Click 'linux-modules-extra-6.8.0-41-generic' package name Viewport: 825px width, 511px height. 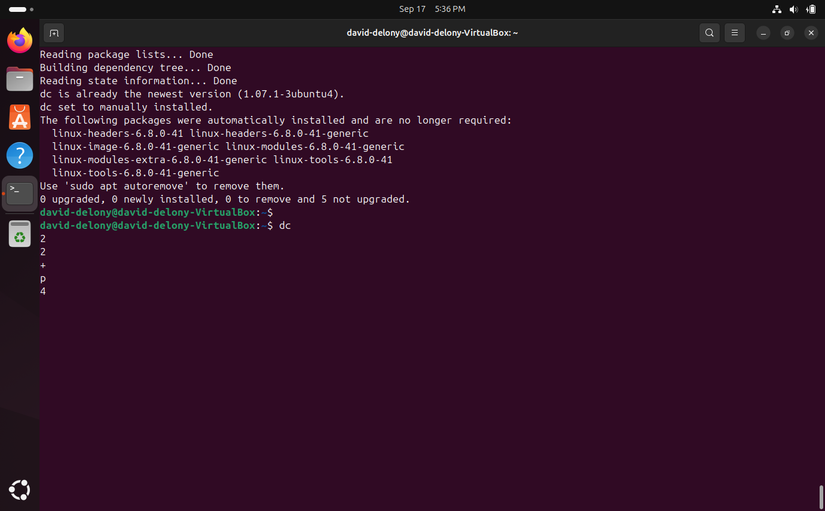pyautogui.click(x=159, y=160)
